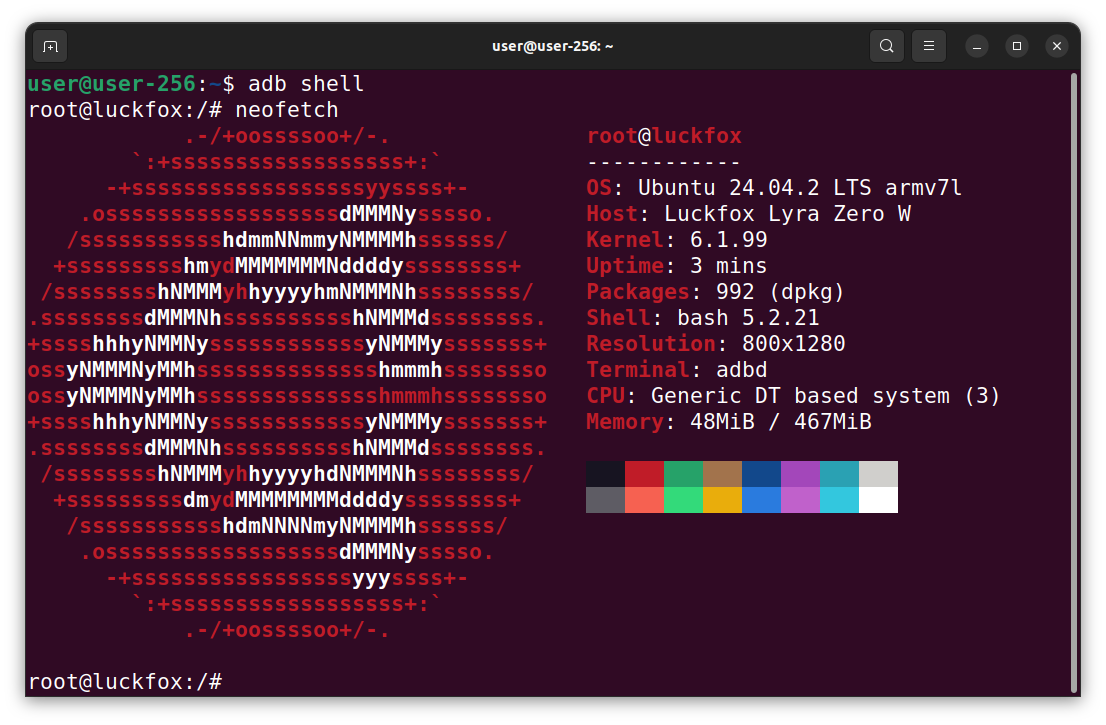Click the red 'CPU' label
Image resolution: width=1106 pixels, height=725 pixels.
click(605, 396)
